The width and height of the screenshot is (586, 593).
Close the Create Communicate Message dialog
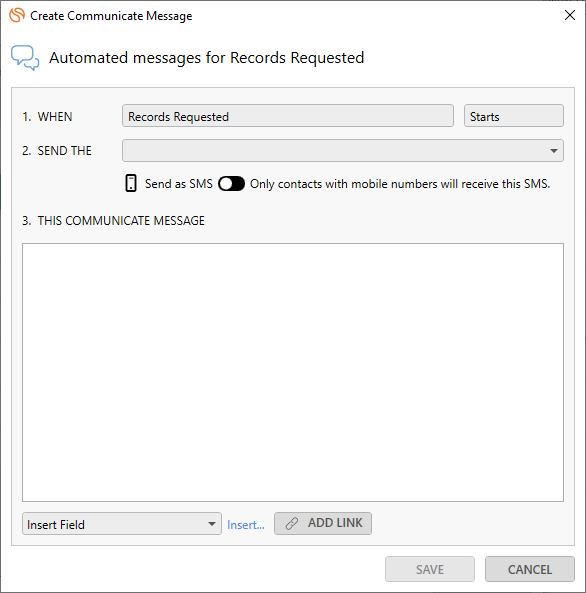pos(570,16)
